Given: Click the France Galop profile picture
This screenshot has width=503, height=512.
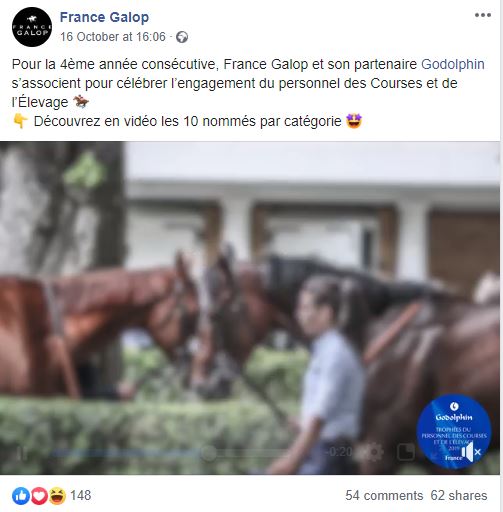Looking at the screenshot, I should coord(32,27).
